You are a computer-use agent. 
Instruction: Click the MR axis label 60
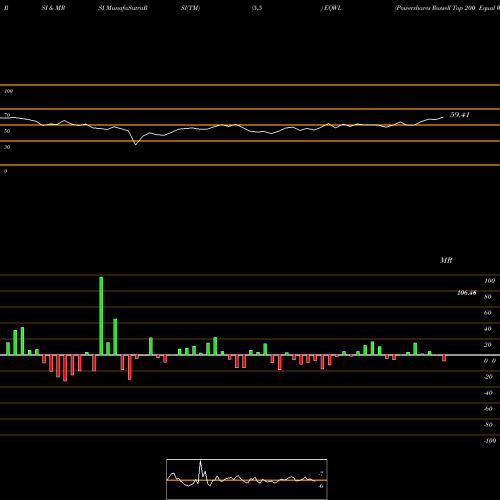(x=488, y=313)
